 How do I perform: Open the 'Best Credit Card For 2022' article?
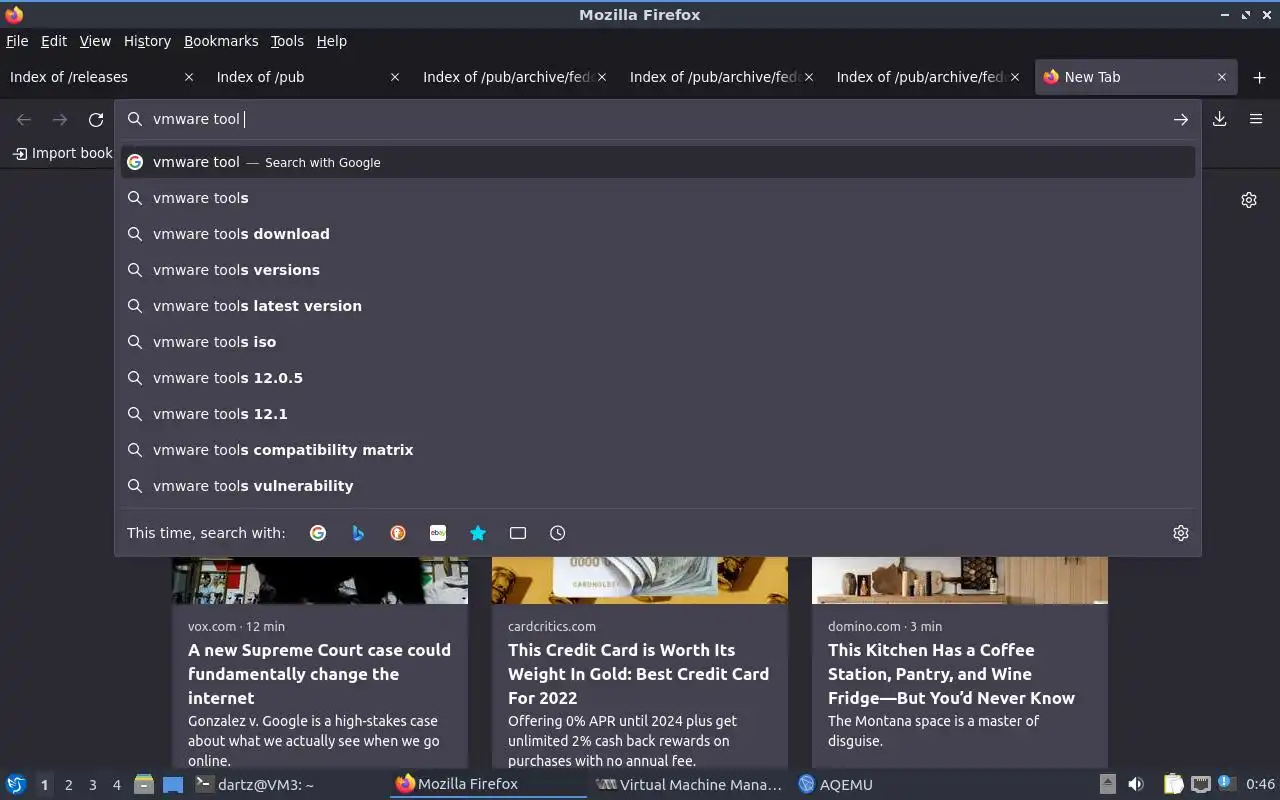pos(638,674)
